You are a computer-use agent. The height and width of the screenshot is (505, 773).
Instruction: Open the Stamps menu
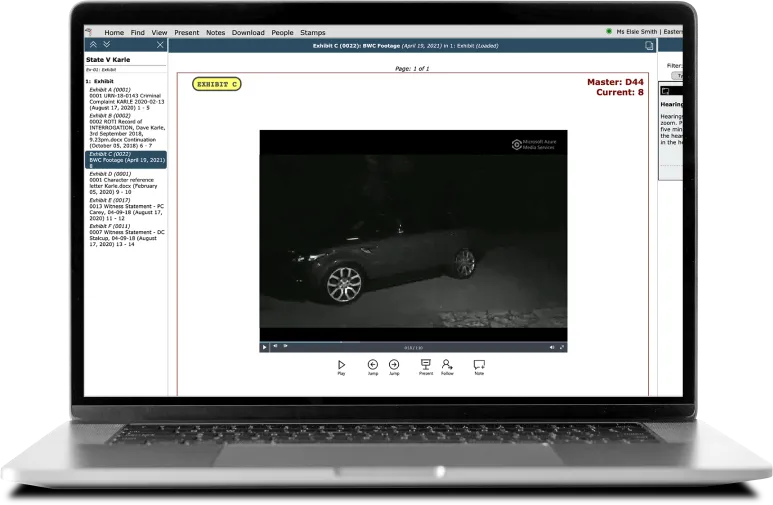(312, 32)
